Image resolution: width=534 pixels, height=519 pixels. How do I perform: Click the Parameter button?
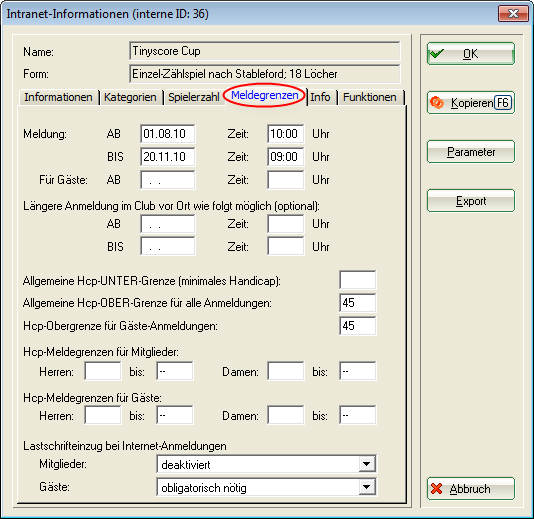[471, 152]
